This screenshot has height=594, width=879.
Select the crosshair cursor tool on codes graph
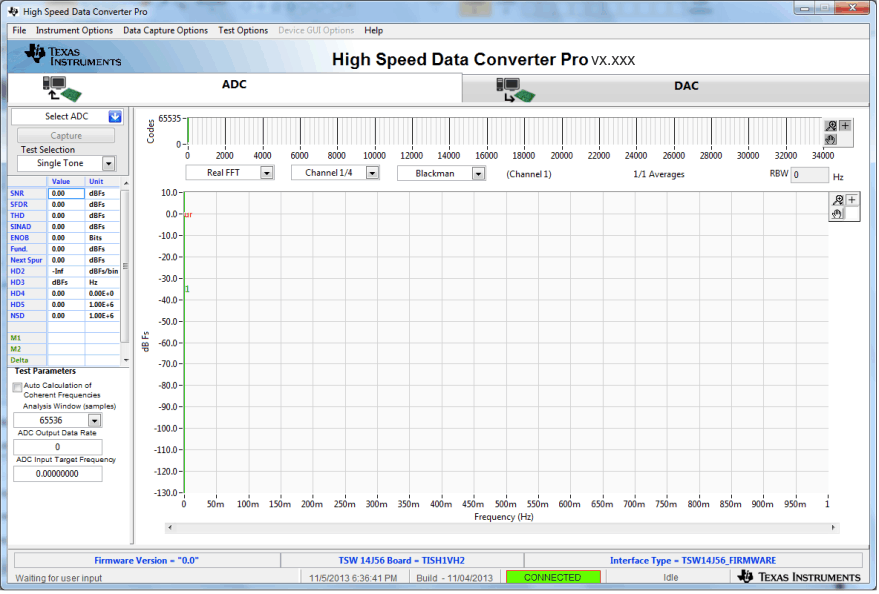845,126
